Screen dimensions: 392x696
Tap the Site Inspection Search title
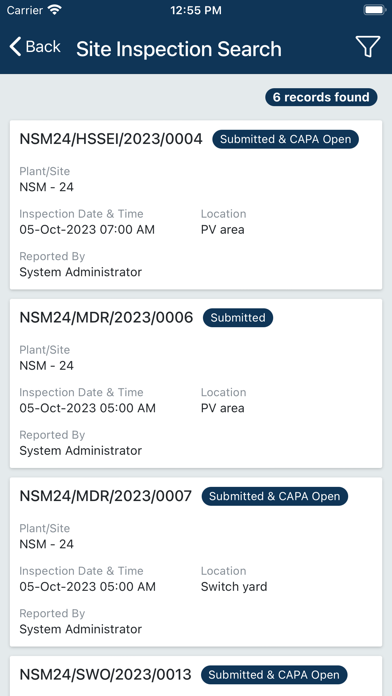coord(179,49)
